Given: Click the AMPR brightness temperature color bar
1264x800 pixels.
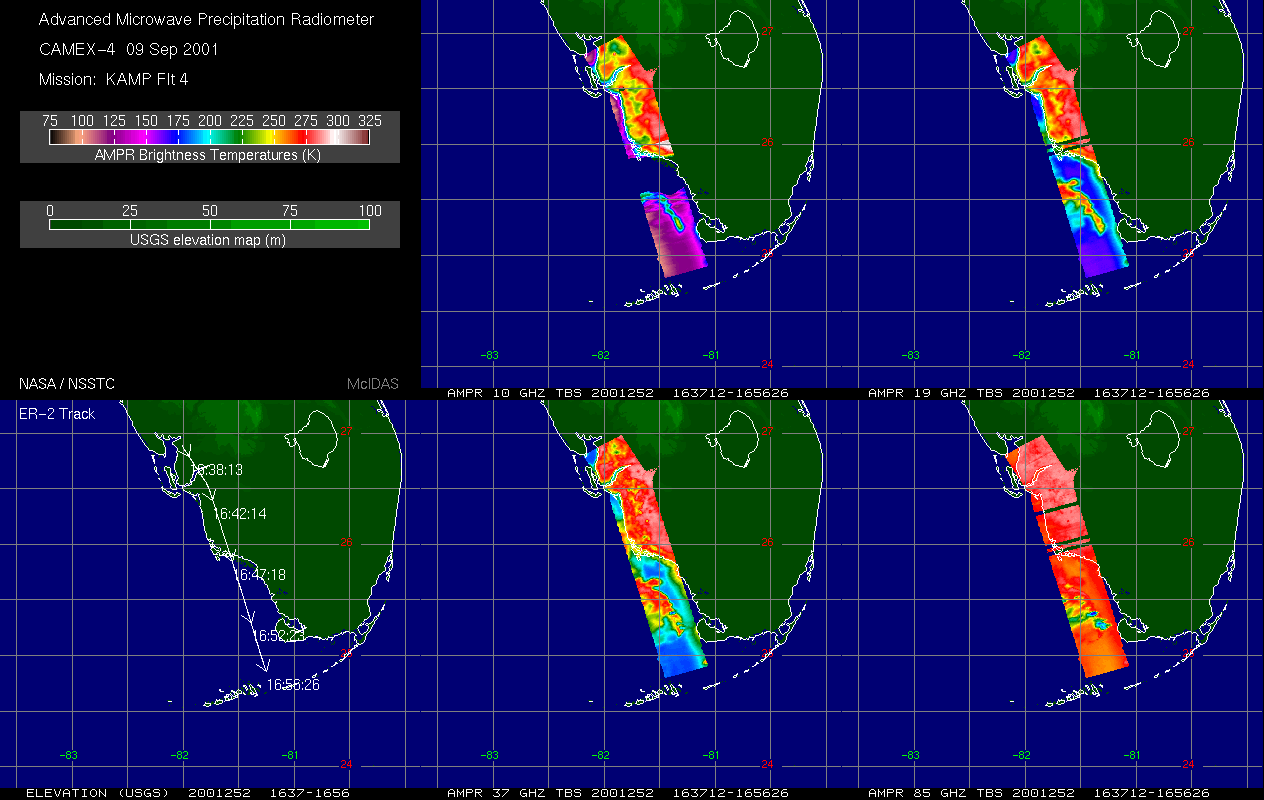Looking at the screenshot, I should point(210,137).
